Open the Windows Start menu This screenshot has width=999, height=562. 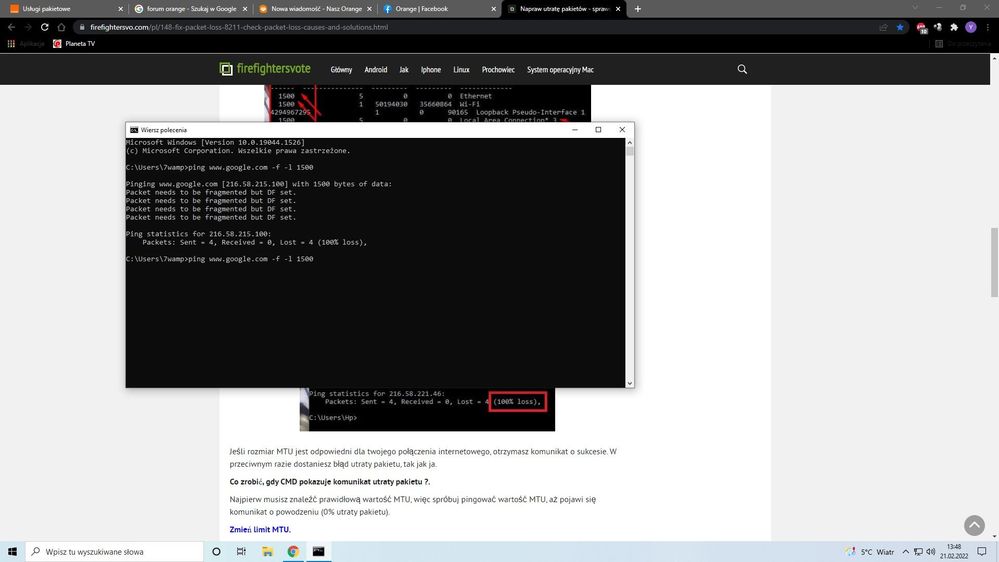click(13, 551)
